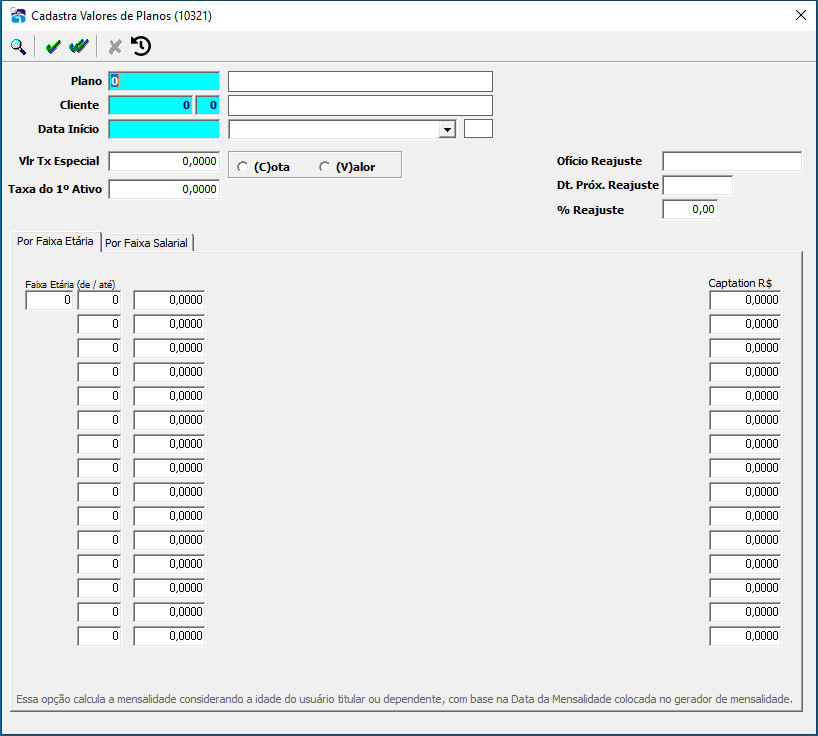Click the mensalidade explanation note text
The image size is (818, 736).
[404, 699]
